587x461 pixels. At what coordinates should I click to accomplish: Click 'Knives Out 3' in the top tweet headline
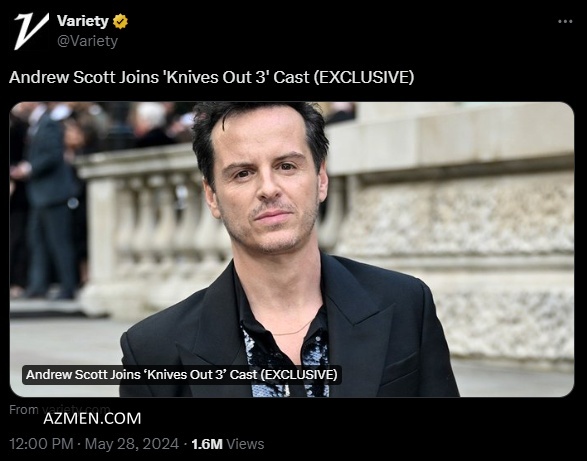[x=217, y=77]
